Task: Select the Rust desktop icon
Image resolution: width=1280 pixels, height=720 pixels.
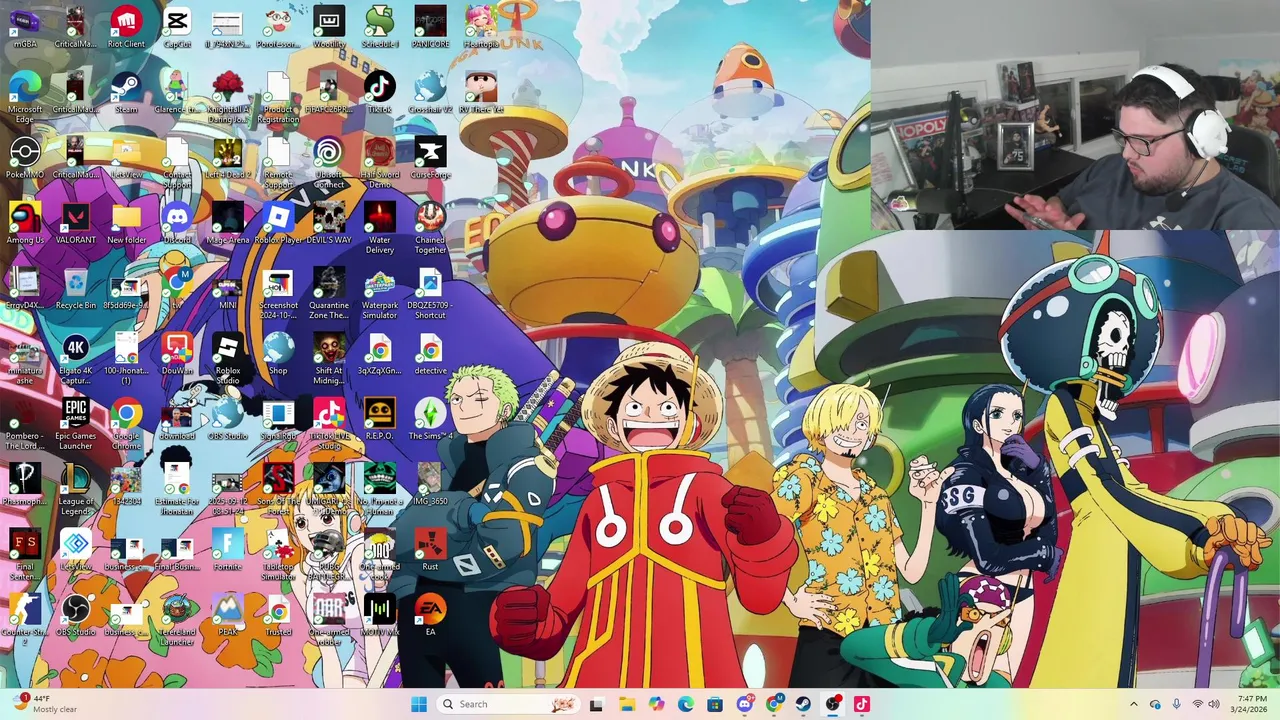Action: (x=430, y=550)
